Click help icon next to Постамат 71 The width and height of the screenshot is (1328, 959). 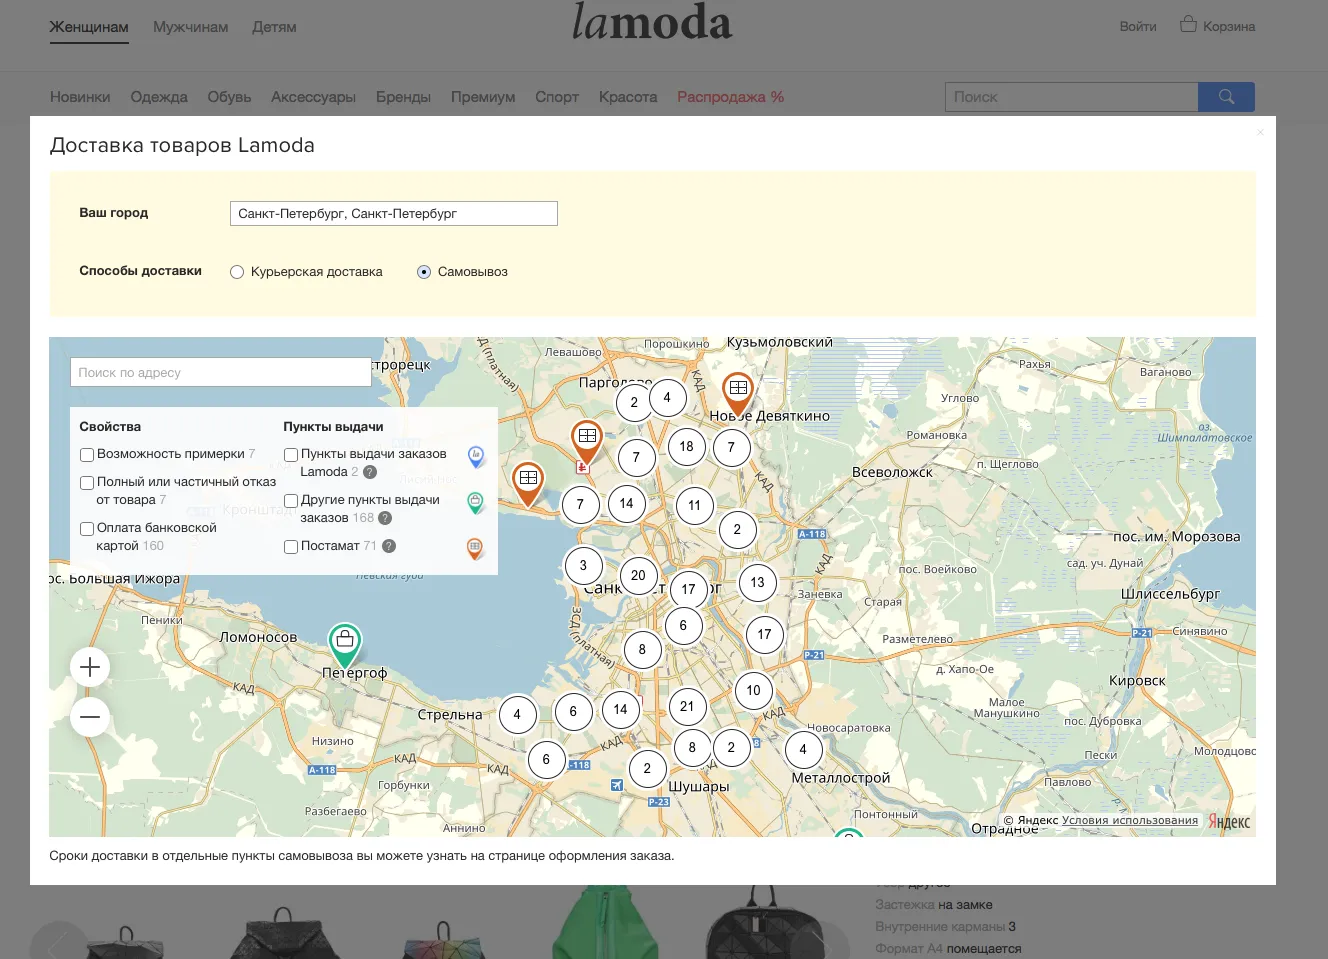389,546
